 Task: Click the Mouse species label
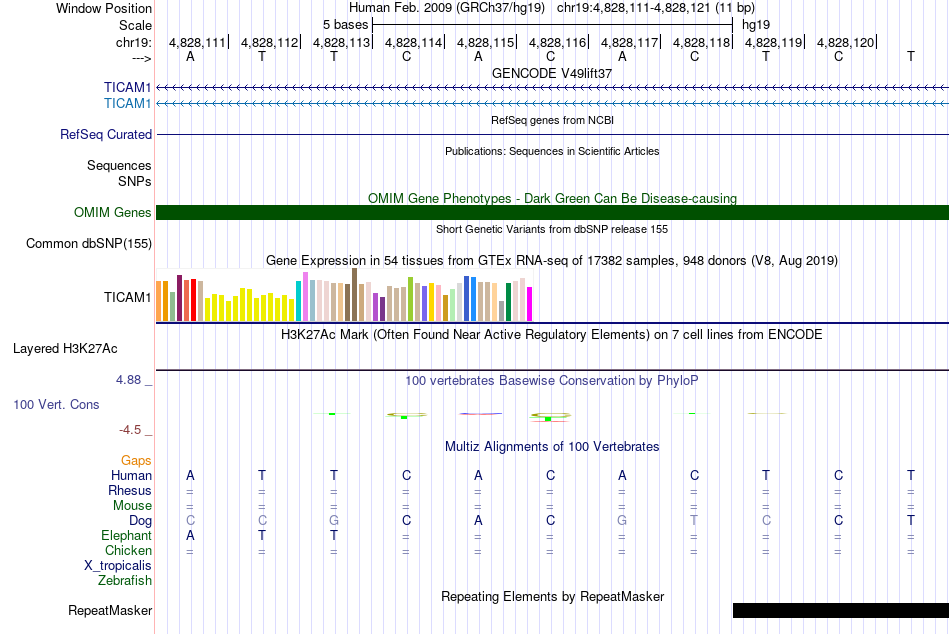(x=132, y=506)
